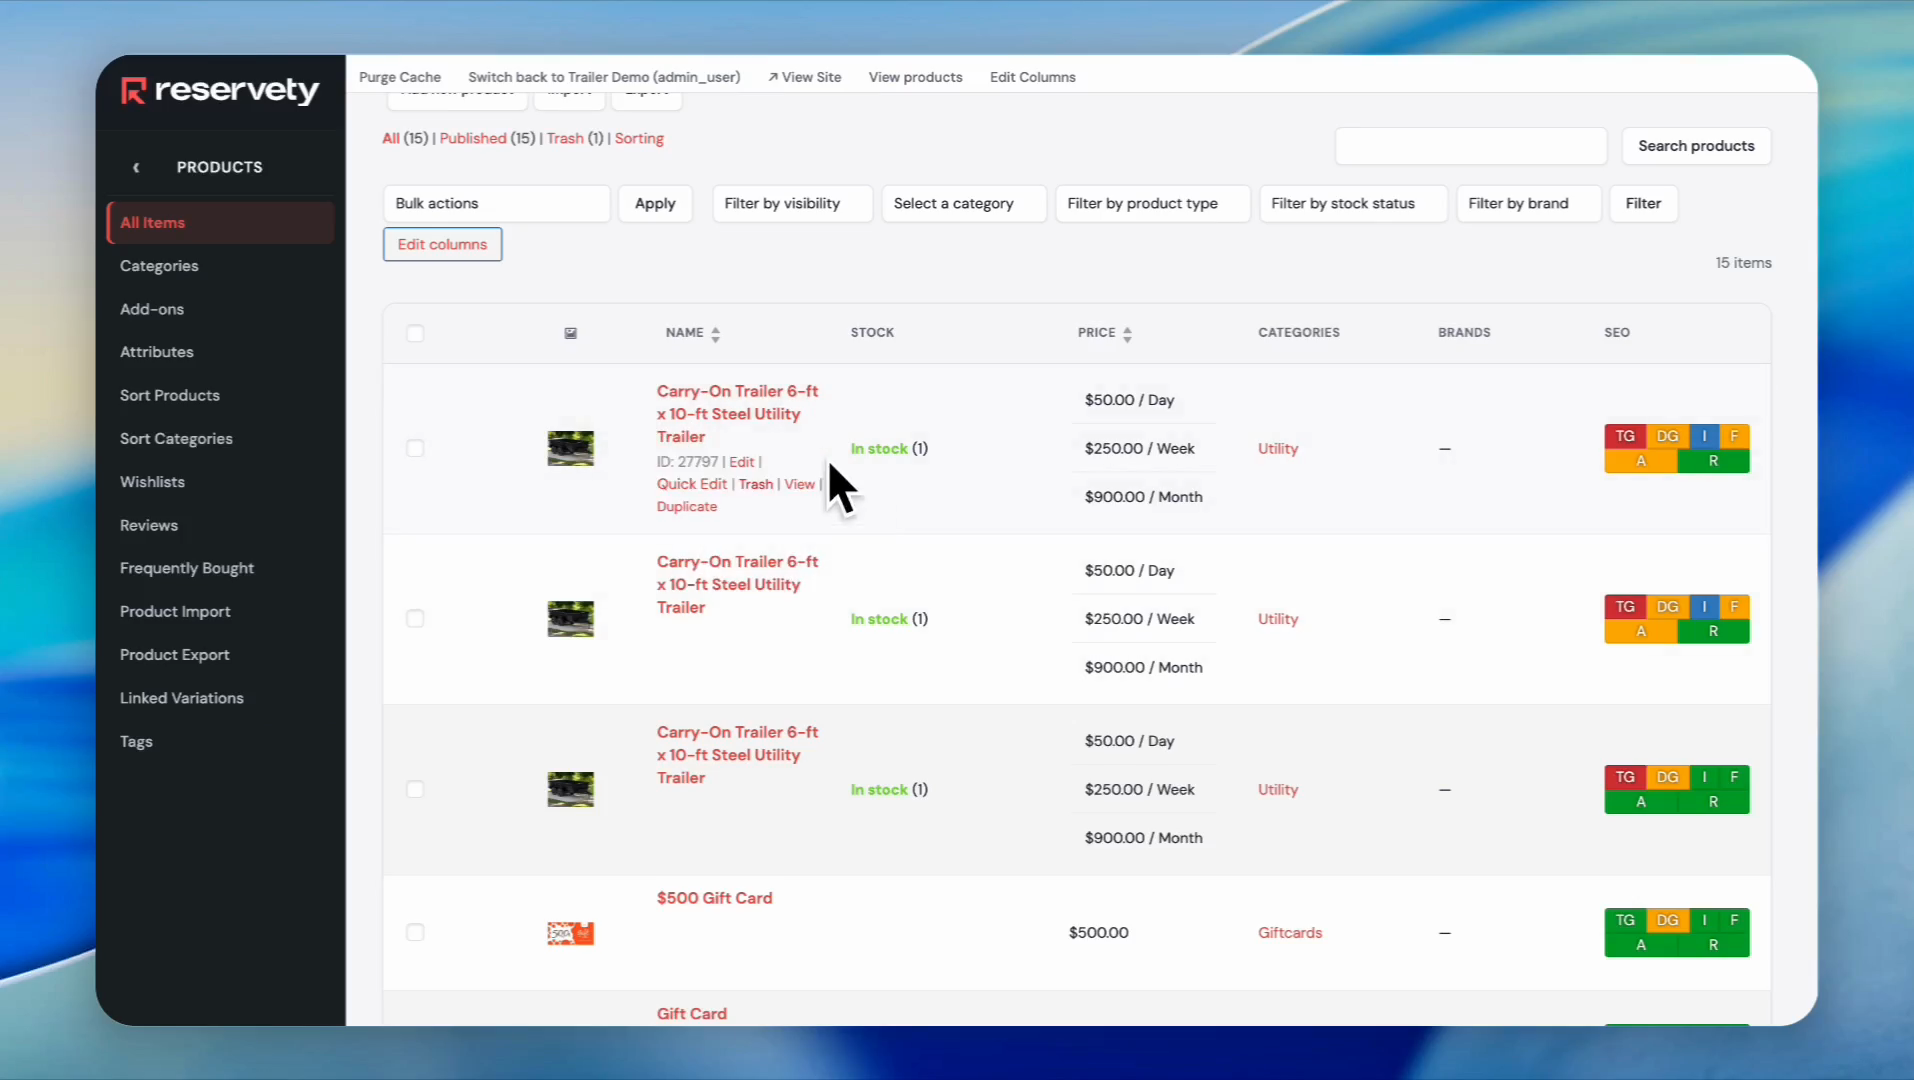Click Quick Edit for product 27797

click(x=692, y=484)
